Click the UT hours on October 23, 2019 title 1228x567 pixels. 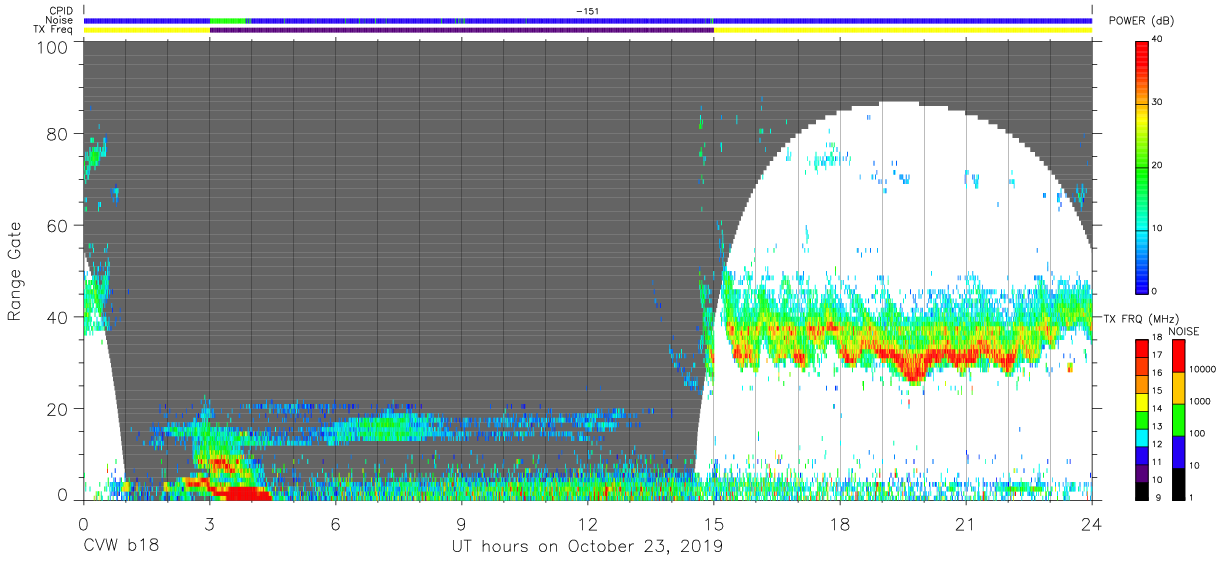coord(586,547)
